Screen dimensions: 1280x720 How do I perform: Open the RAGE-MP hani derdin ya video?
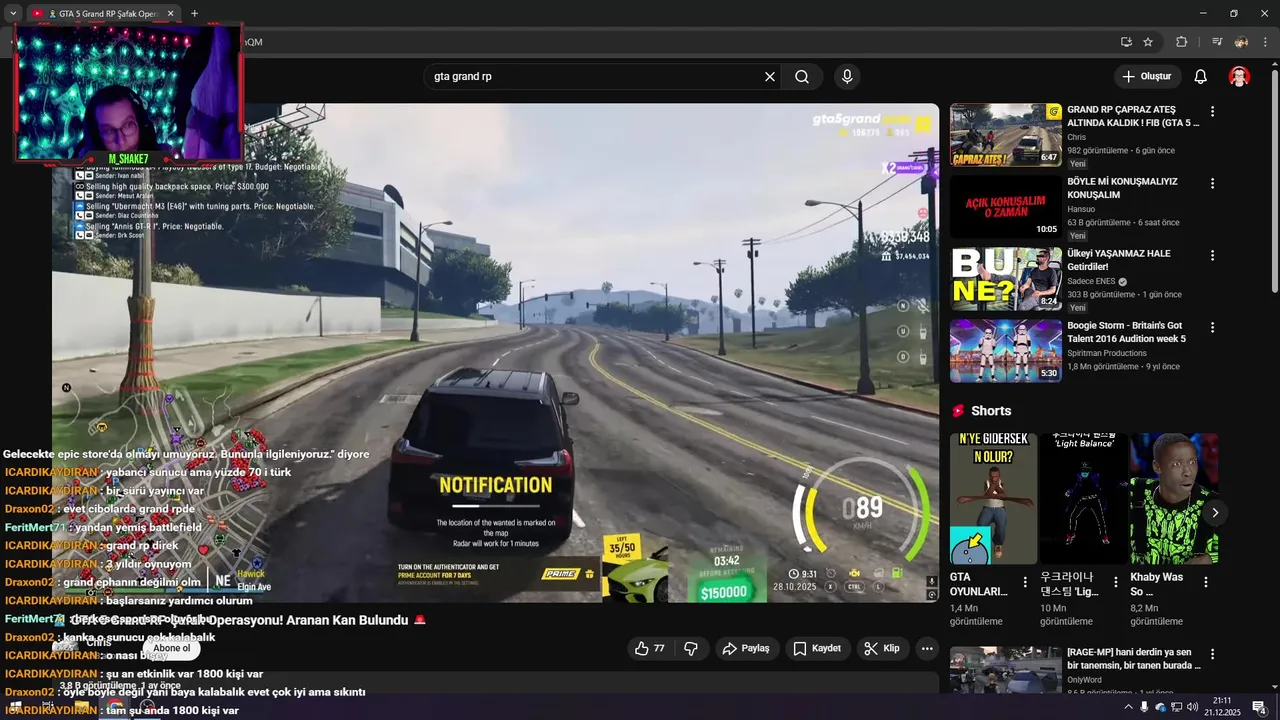[x=1134, y=659]
